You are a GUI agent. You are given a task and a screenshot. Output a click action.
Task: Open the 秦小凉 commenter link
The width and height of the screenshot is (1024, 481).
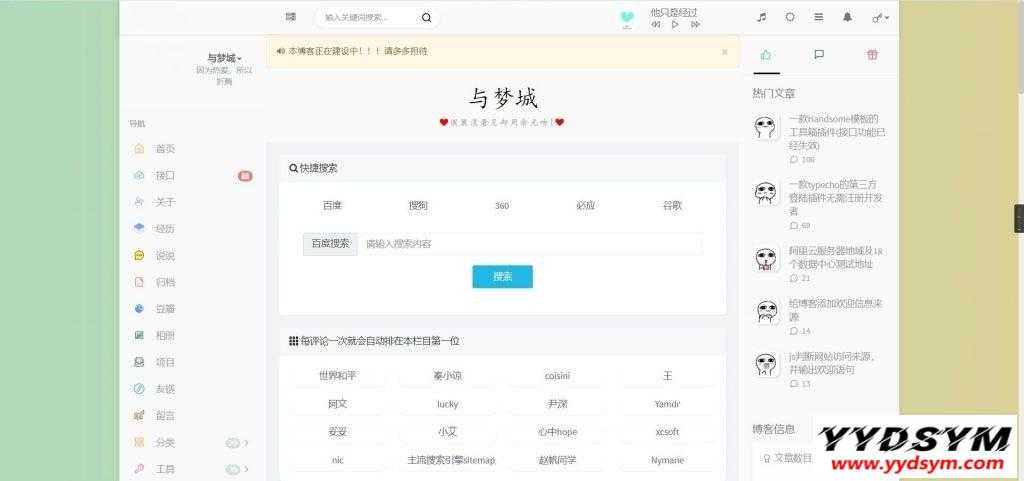[448, 376]
